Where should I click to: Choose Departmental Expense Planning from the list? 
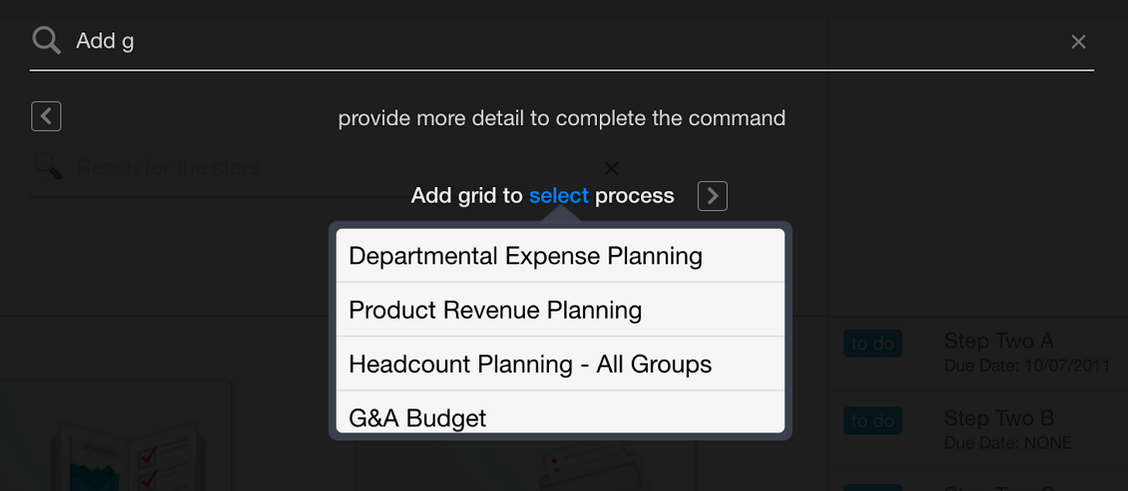(x=560, y=255)
